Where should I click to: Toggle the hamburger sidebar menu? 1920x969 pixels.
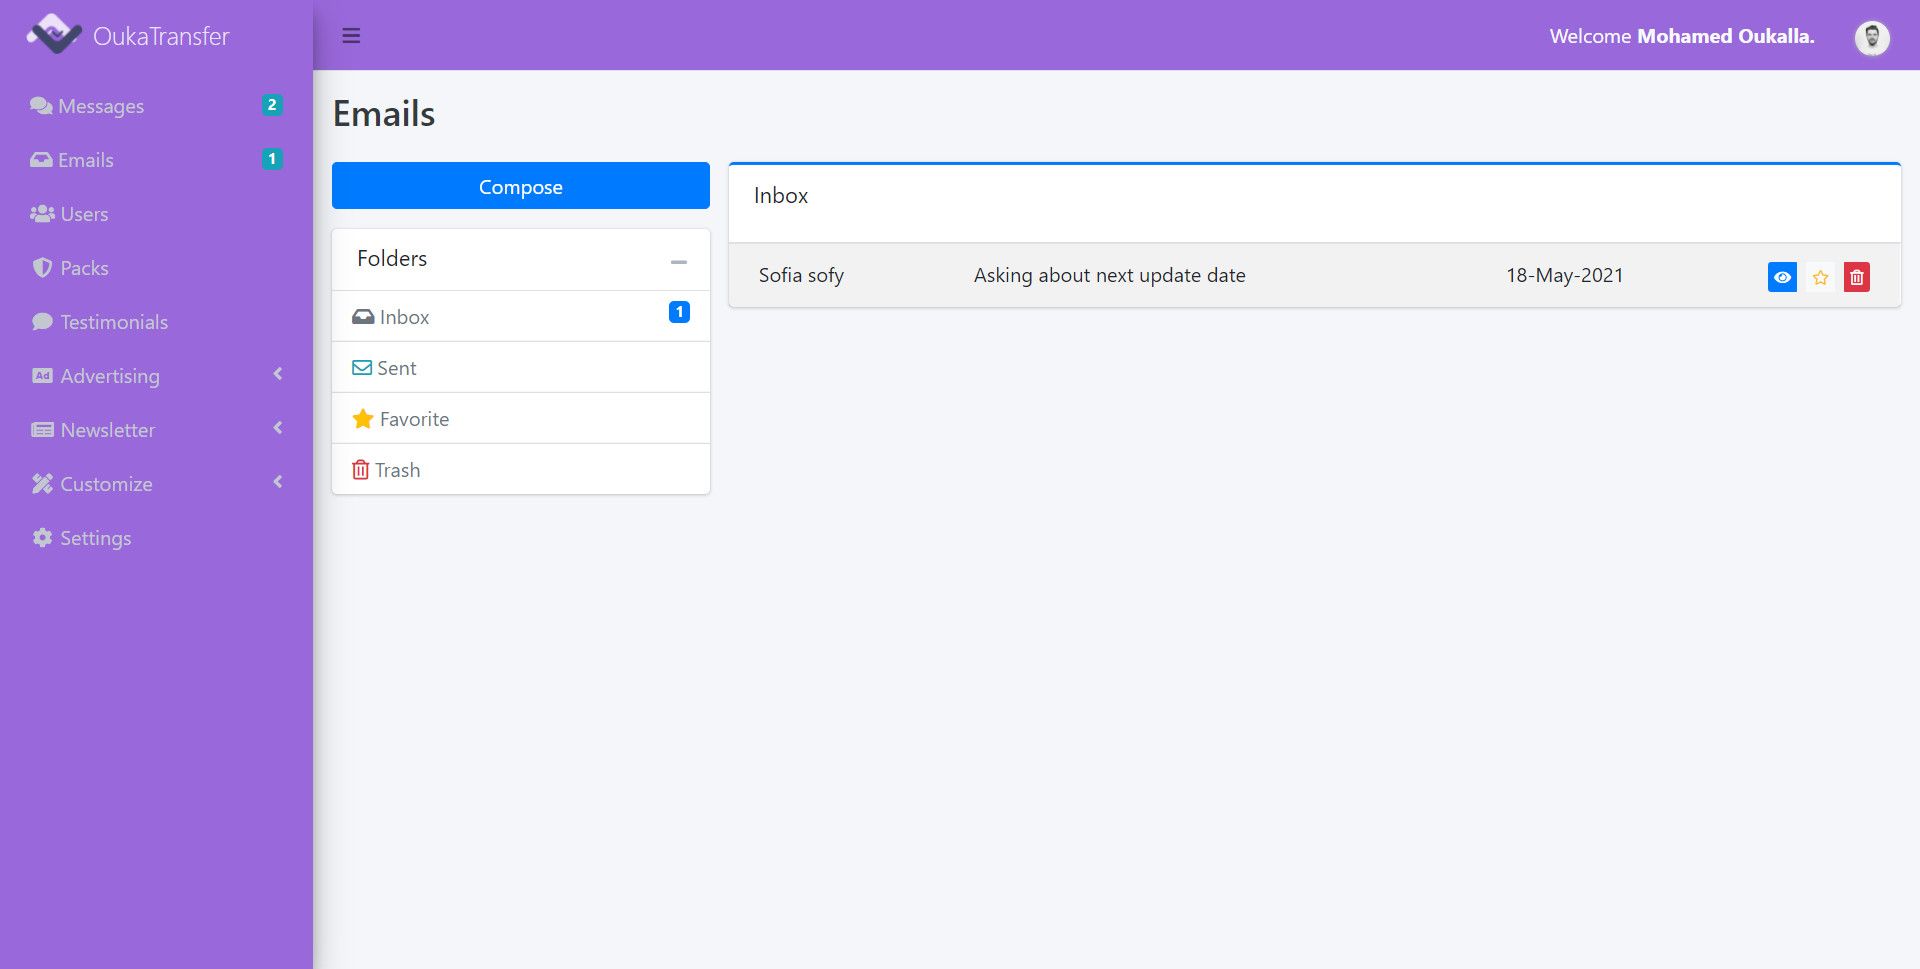coord(351,36)
